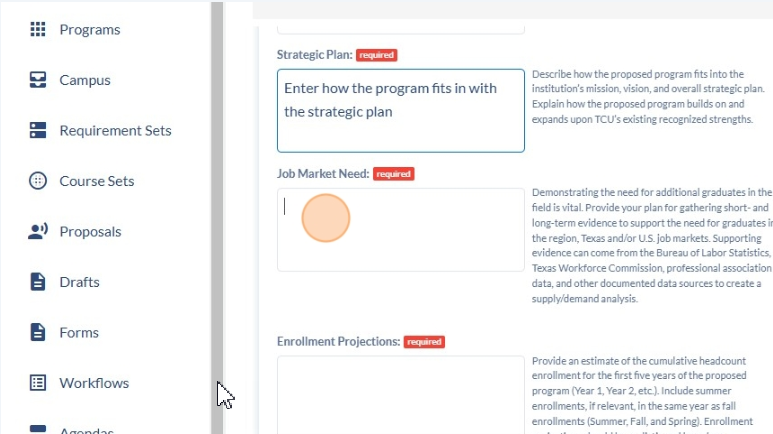The image size is (773, 434).
Task: Open the Workflows list icon
Action: click(38, 383)
